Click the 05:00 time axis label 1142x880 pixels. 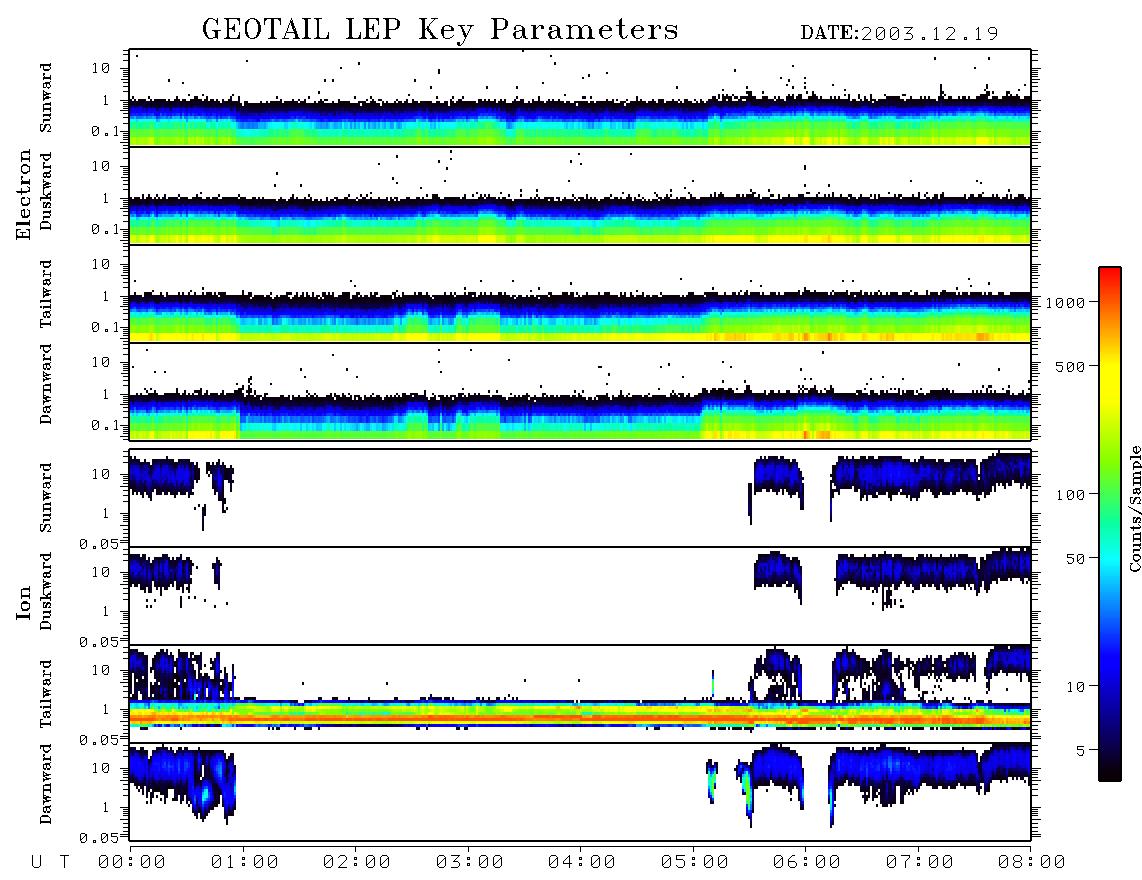coord(695,862)
